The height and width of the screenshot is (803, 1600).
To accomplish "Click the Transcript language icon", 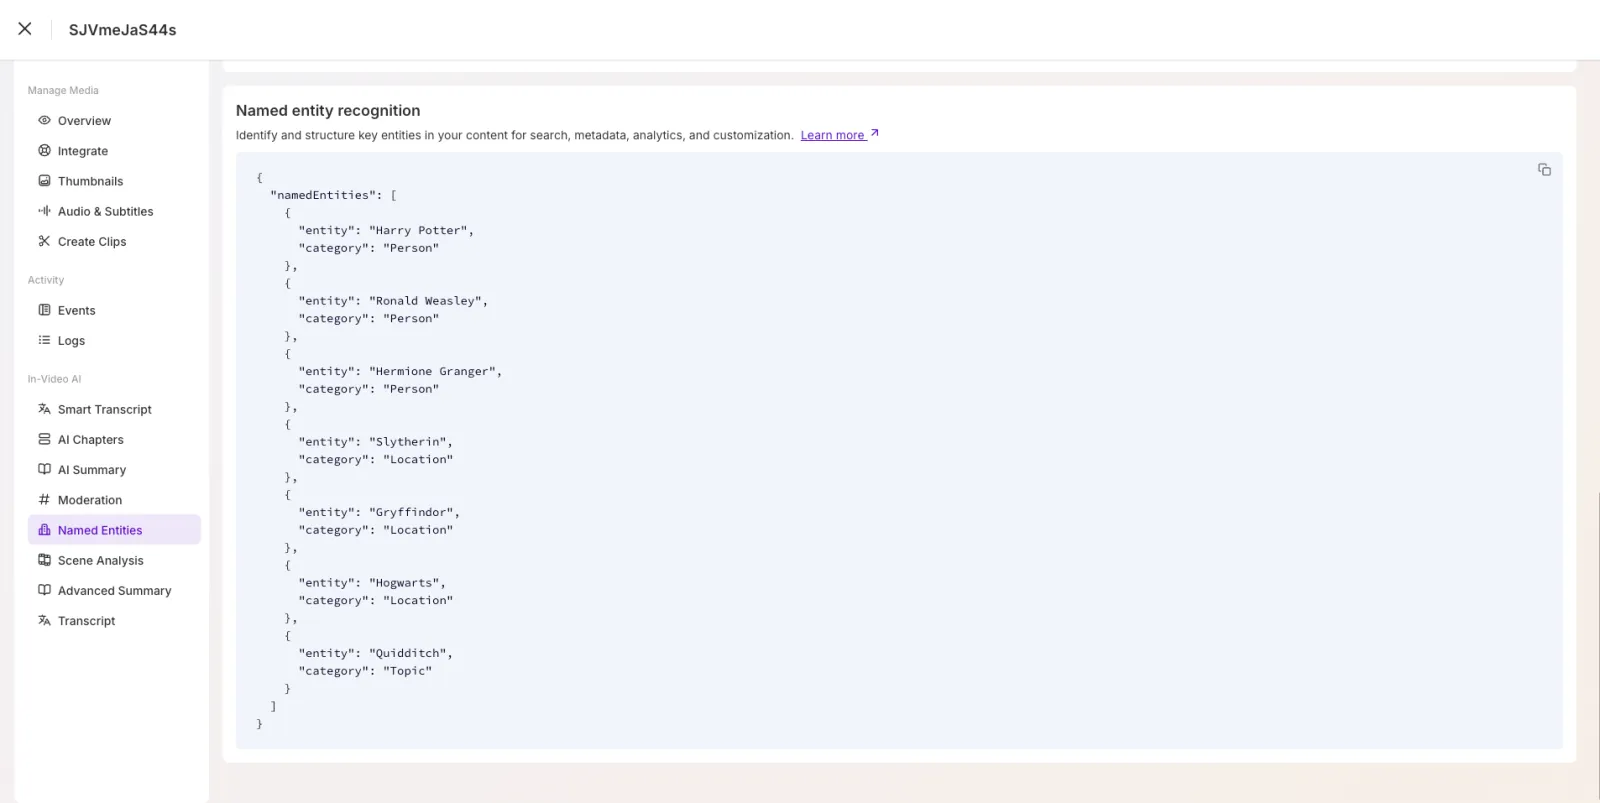I will 44,620.
